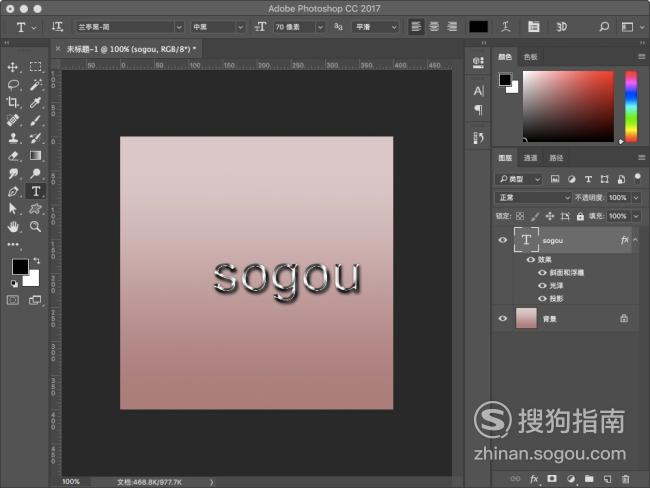Switch to the Swatches tab
Image resolution: width=650 pixels, height=488 pixels.
[530, 57]
